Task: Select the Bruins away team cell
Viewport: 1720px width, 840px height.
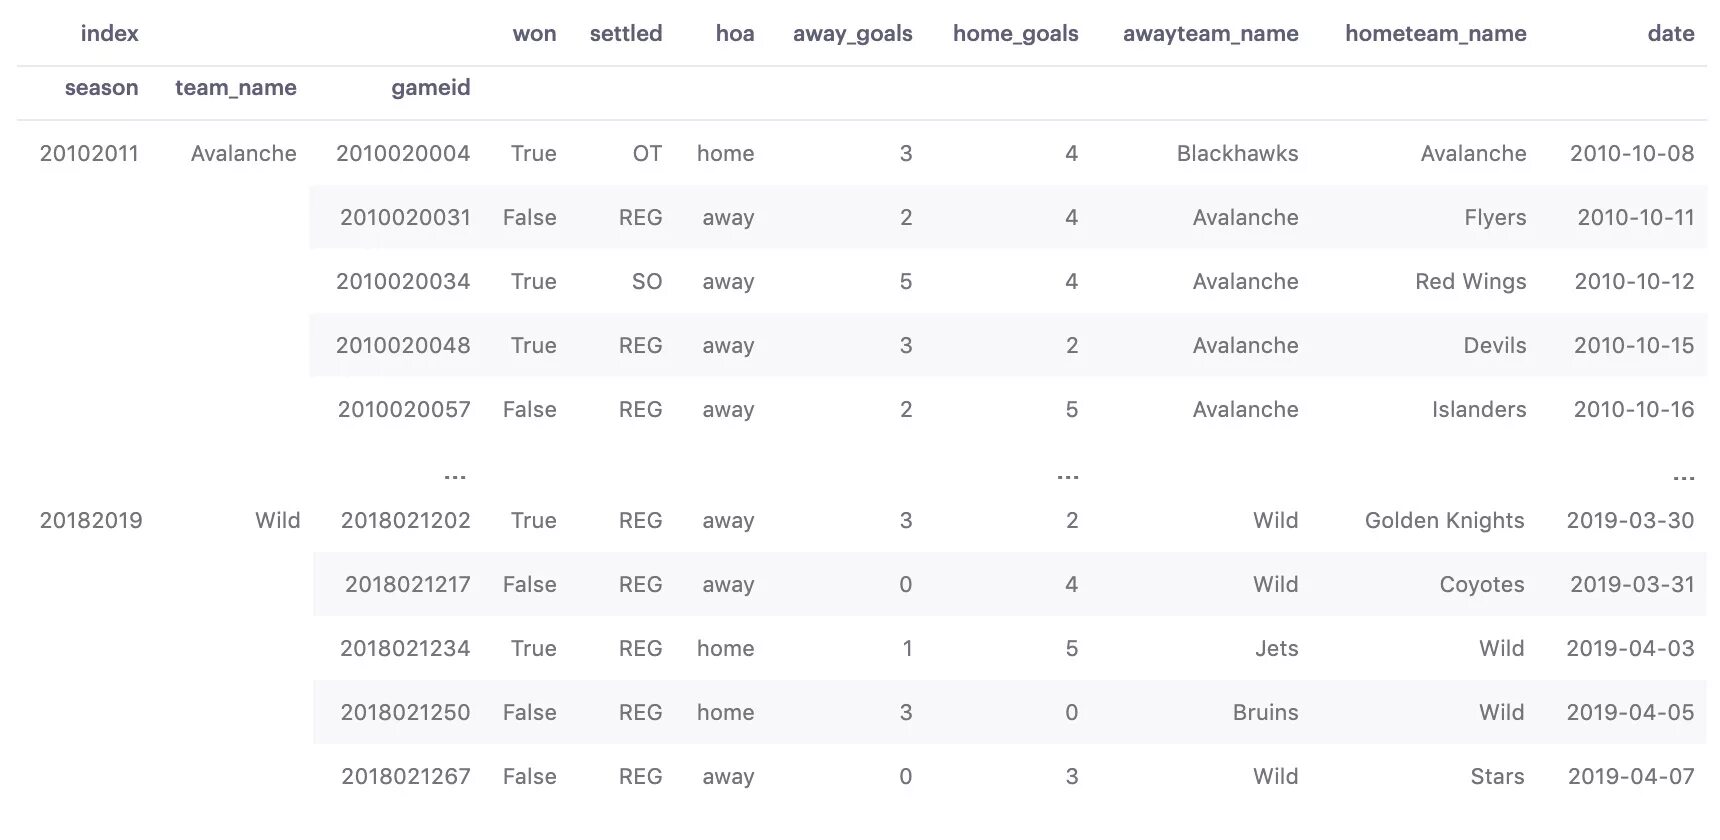Action: tap(1265, 713)
